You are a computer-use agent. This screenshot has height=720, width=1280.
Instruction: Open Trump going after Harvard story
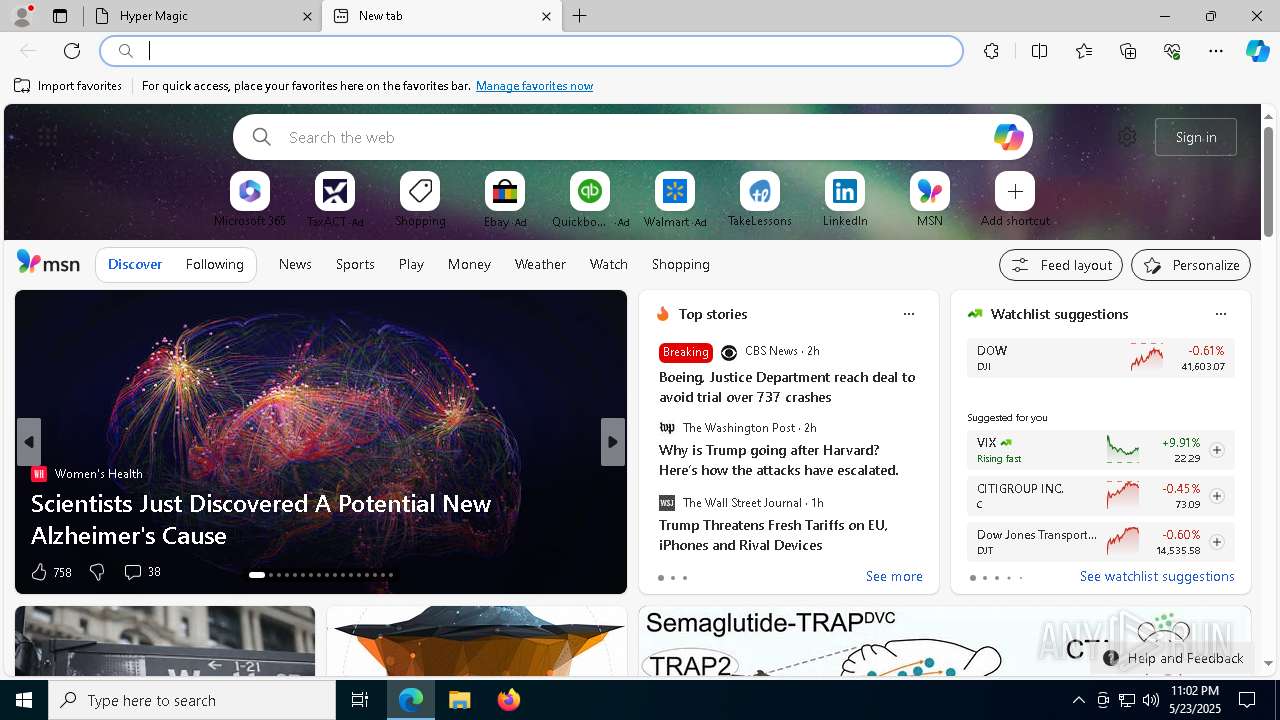779,460
